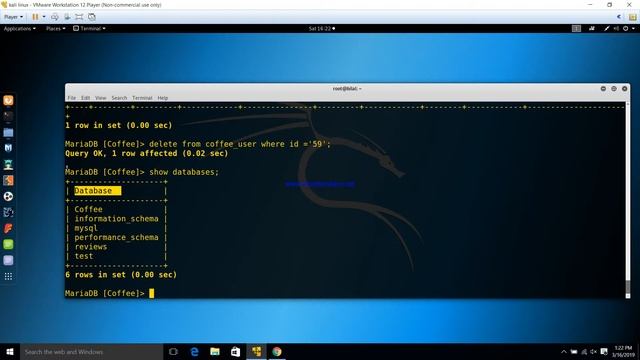Viewport: 640px width, 360px height.
Task: Show all applications grid in Kali dock
Action: 8,276
